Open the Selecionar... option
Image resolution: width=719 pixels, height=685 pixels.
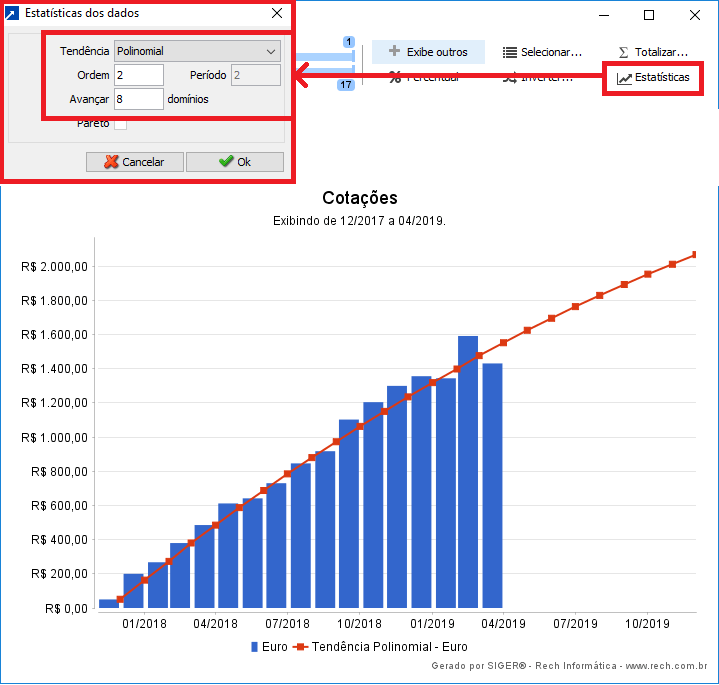click(x=542, y=52)
